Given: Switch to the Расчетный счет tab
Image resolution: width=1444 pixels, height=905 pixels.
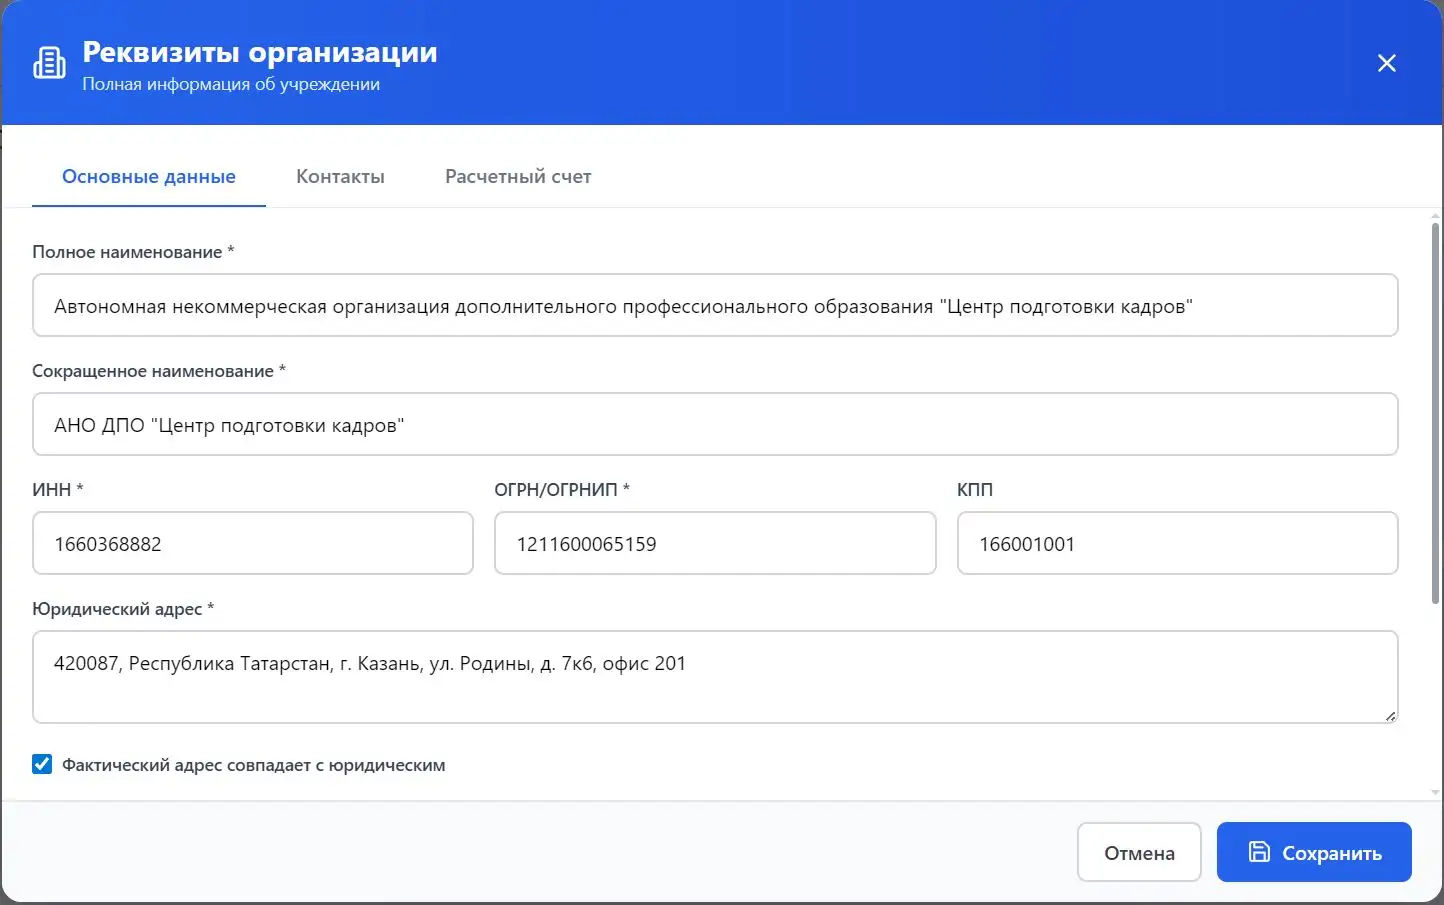Looking at the screenshot, I should click(x=518, y=177).
